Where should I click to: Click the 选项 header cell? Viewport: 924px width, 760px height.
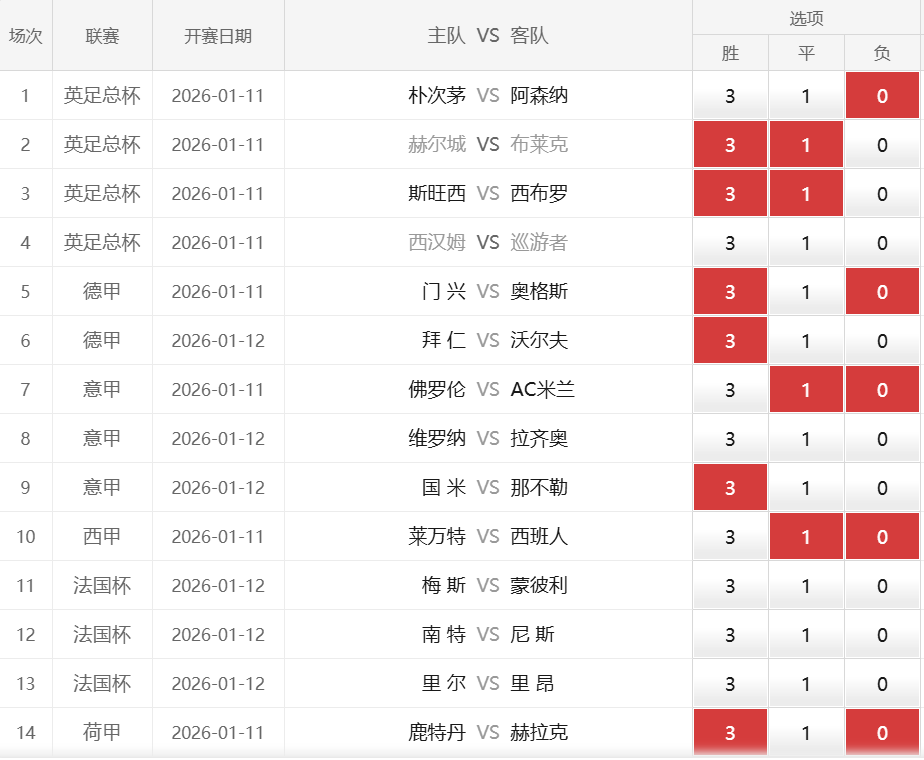point(806,17)
